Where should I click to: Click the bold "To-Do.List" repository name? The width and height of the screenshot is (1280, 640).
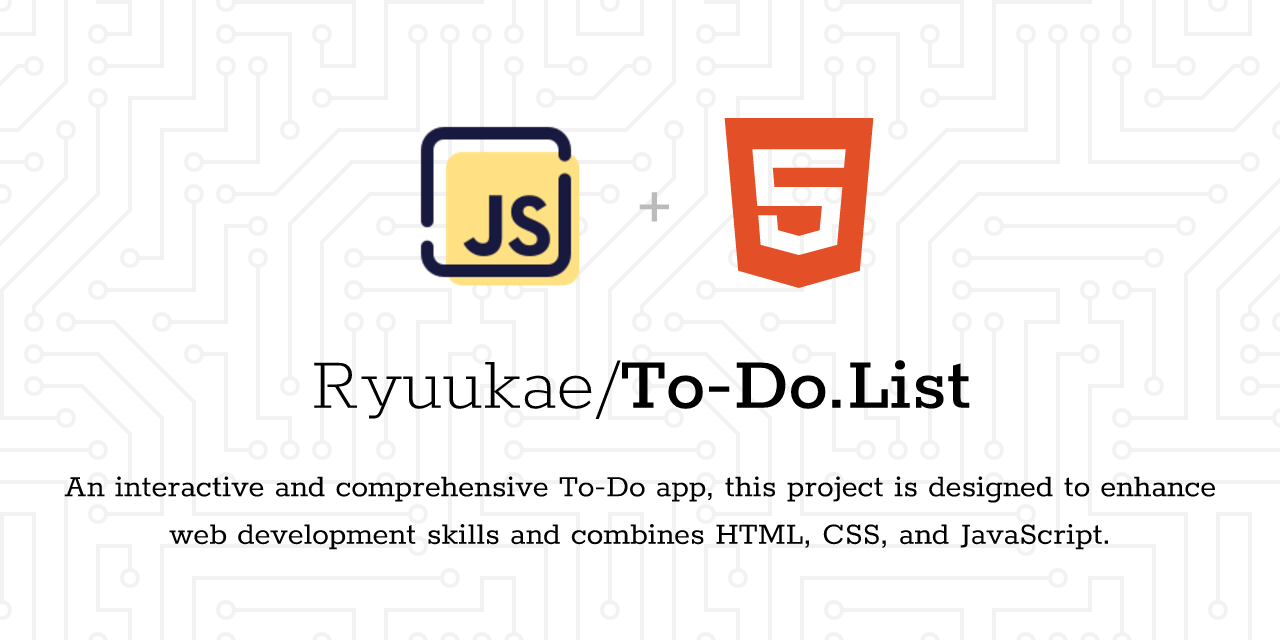[796, 387]
